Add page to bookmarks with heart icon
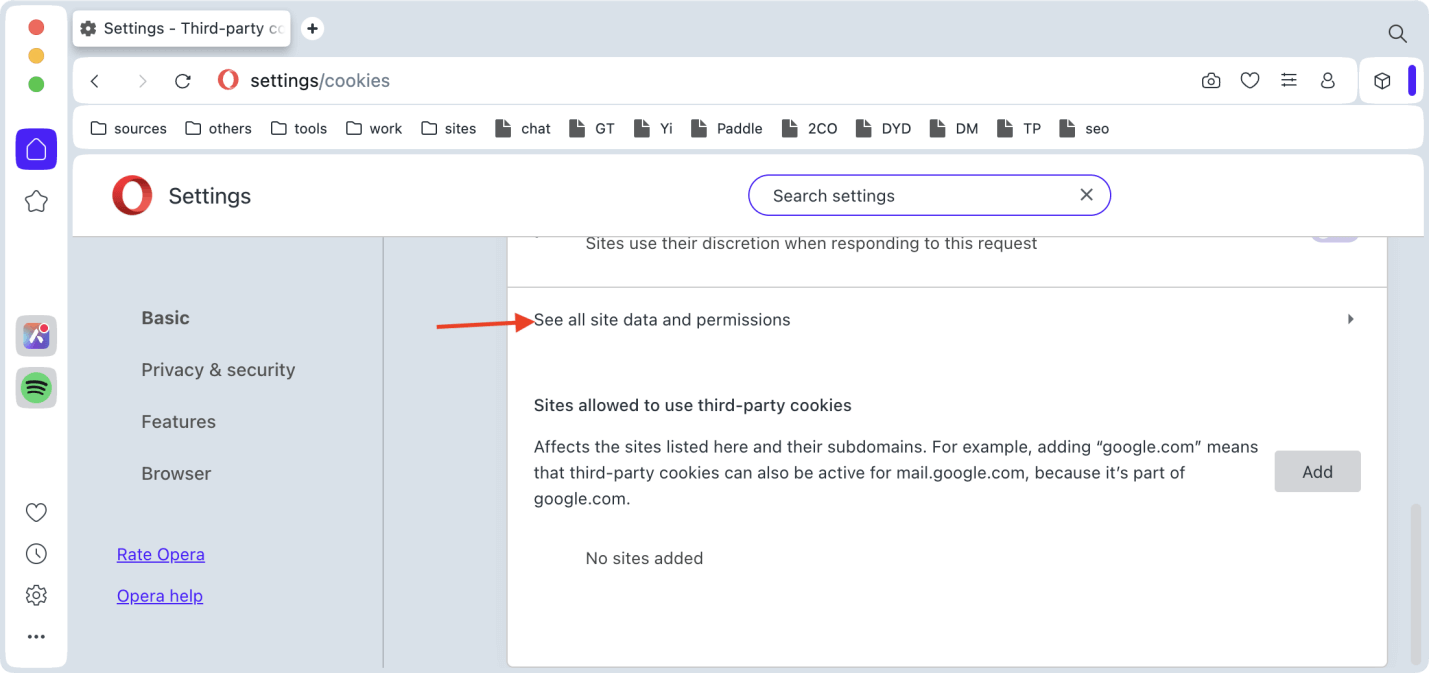The height and width of the screenshot is (673, 1429). tap(1250, 81)
